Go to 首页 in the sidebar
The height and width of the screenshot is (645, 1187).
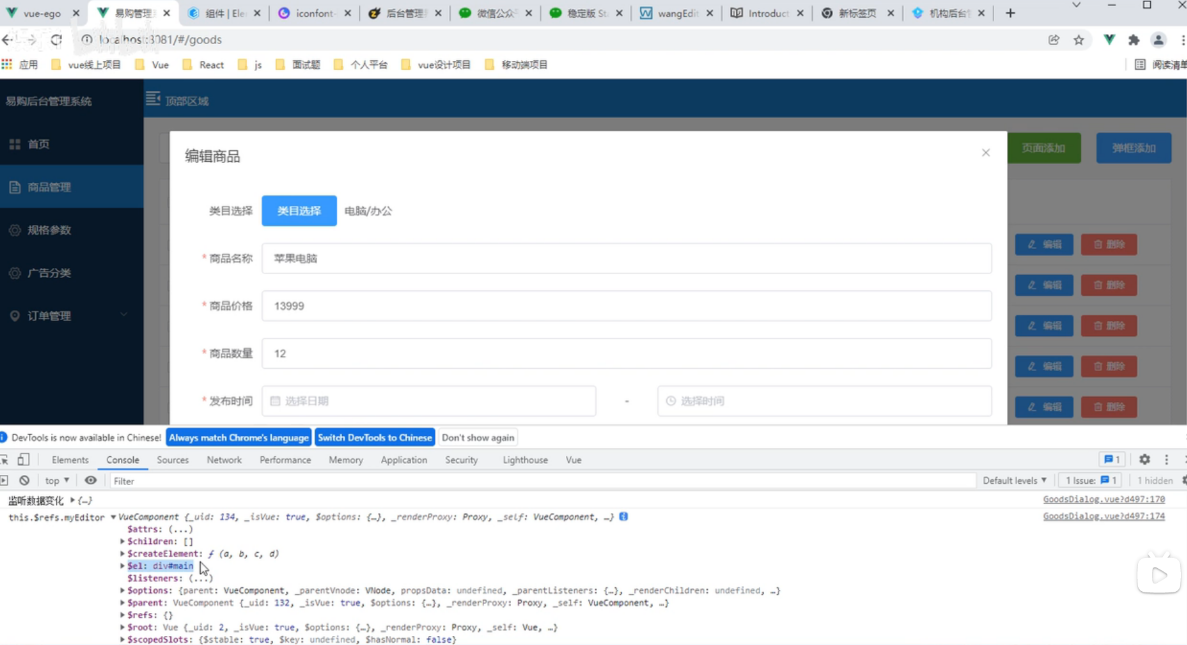[71, 144]
